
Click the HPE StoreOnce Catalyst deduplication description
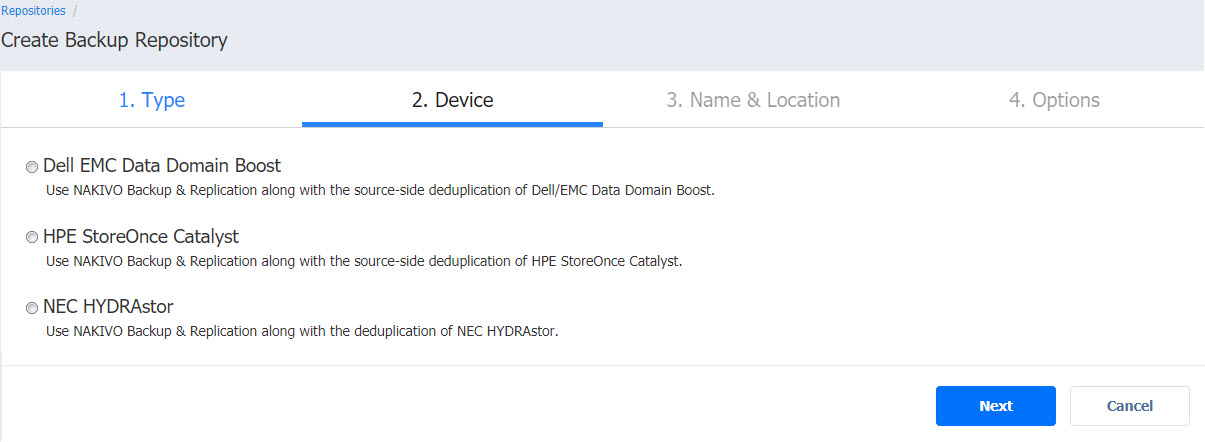tap(364, 261)
